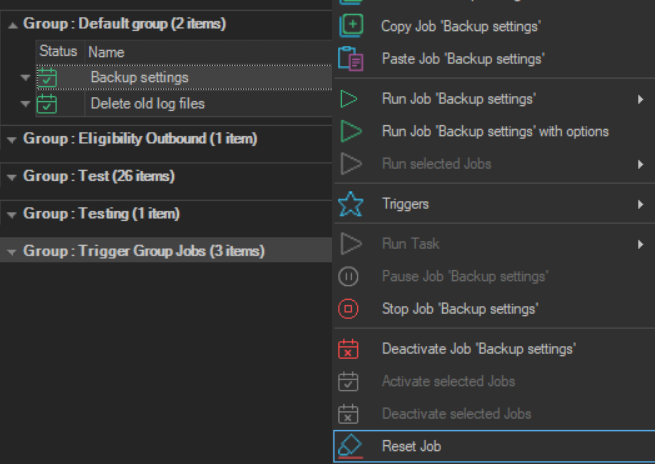Collapse the Default group section

click(12, 24)
